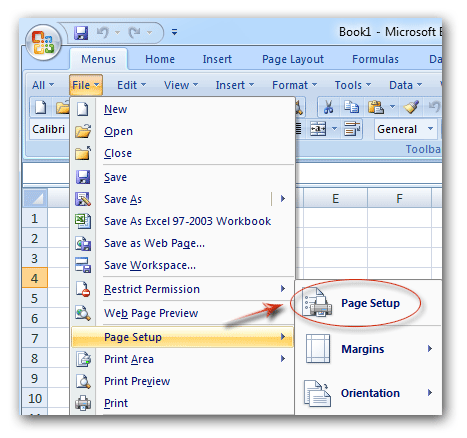Switch to the Menus tab
Viewport: 467px width, 438px height.
98,59
